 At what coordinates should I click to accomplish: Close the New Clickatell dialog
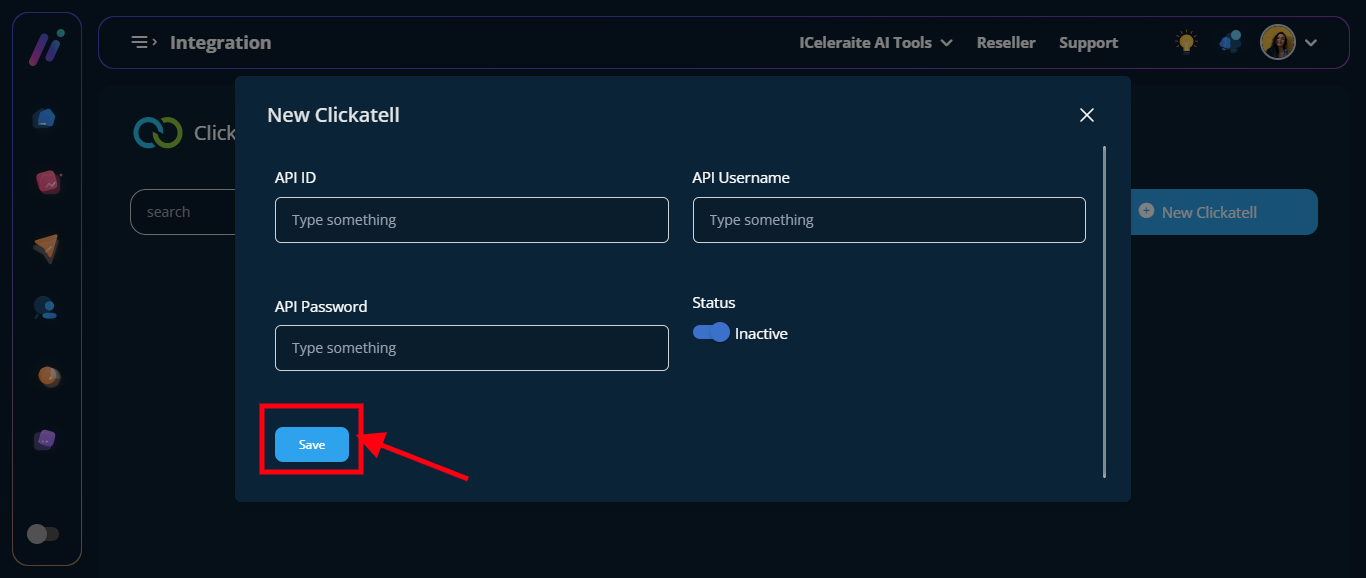point(1087,115)
